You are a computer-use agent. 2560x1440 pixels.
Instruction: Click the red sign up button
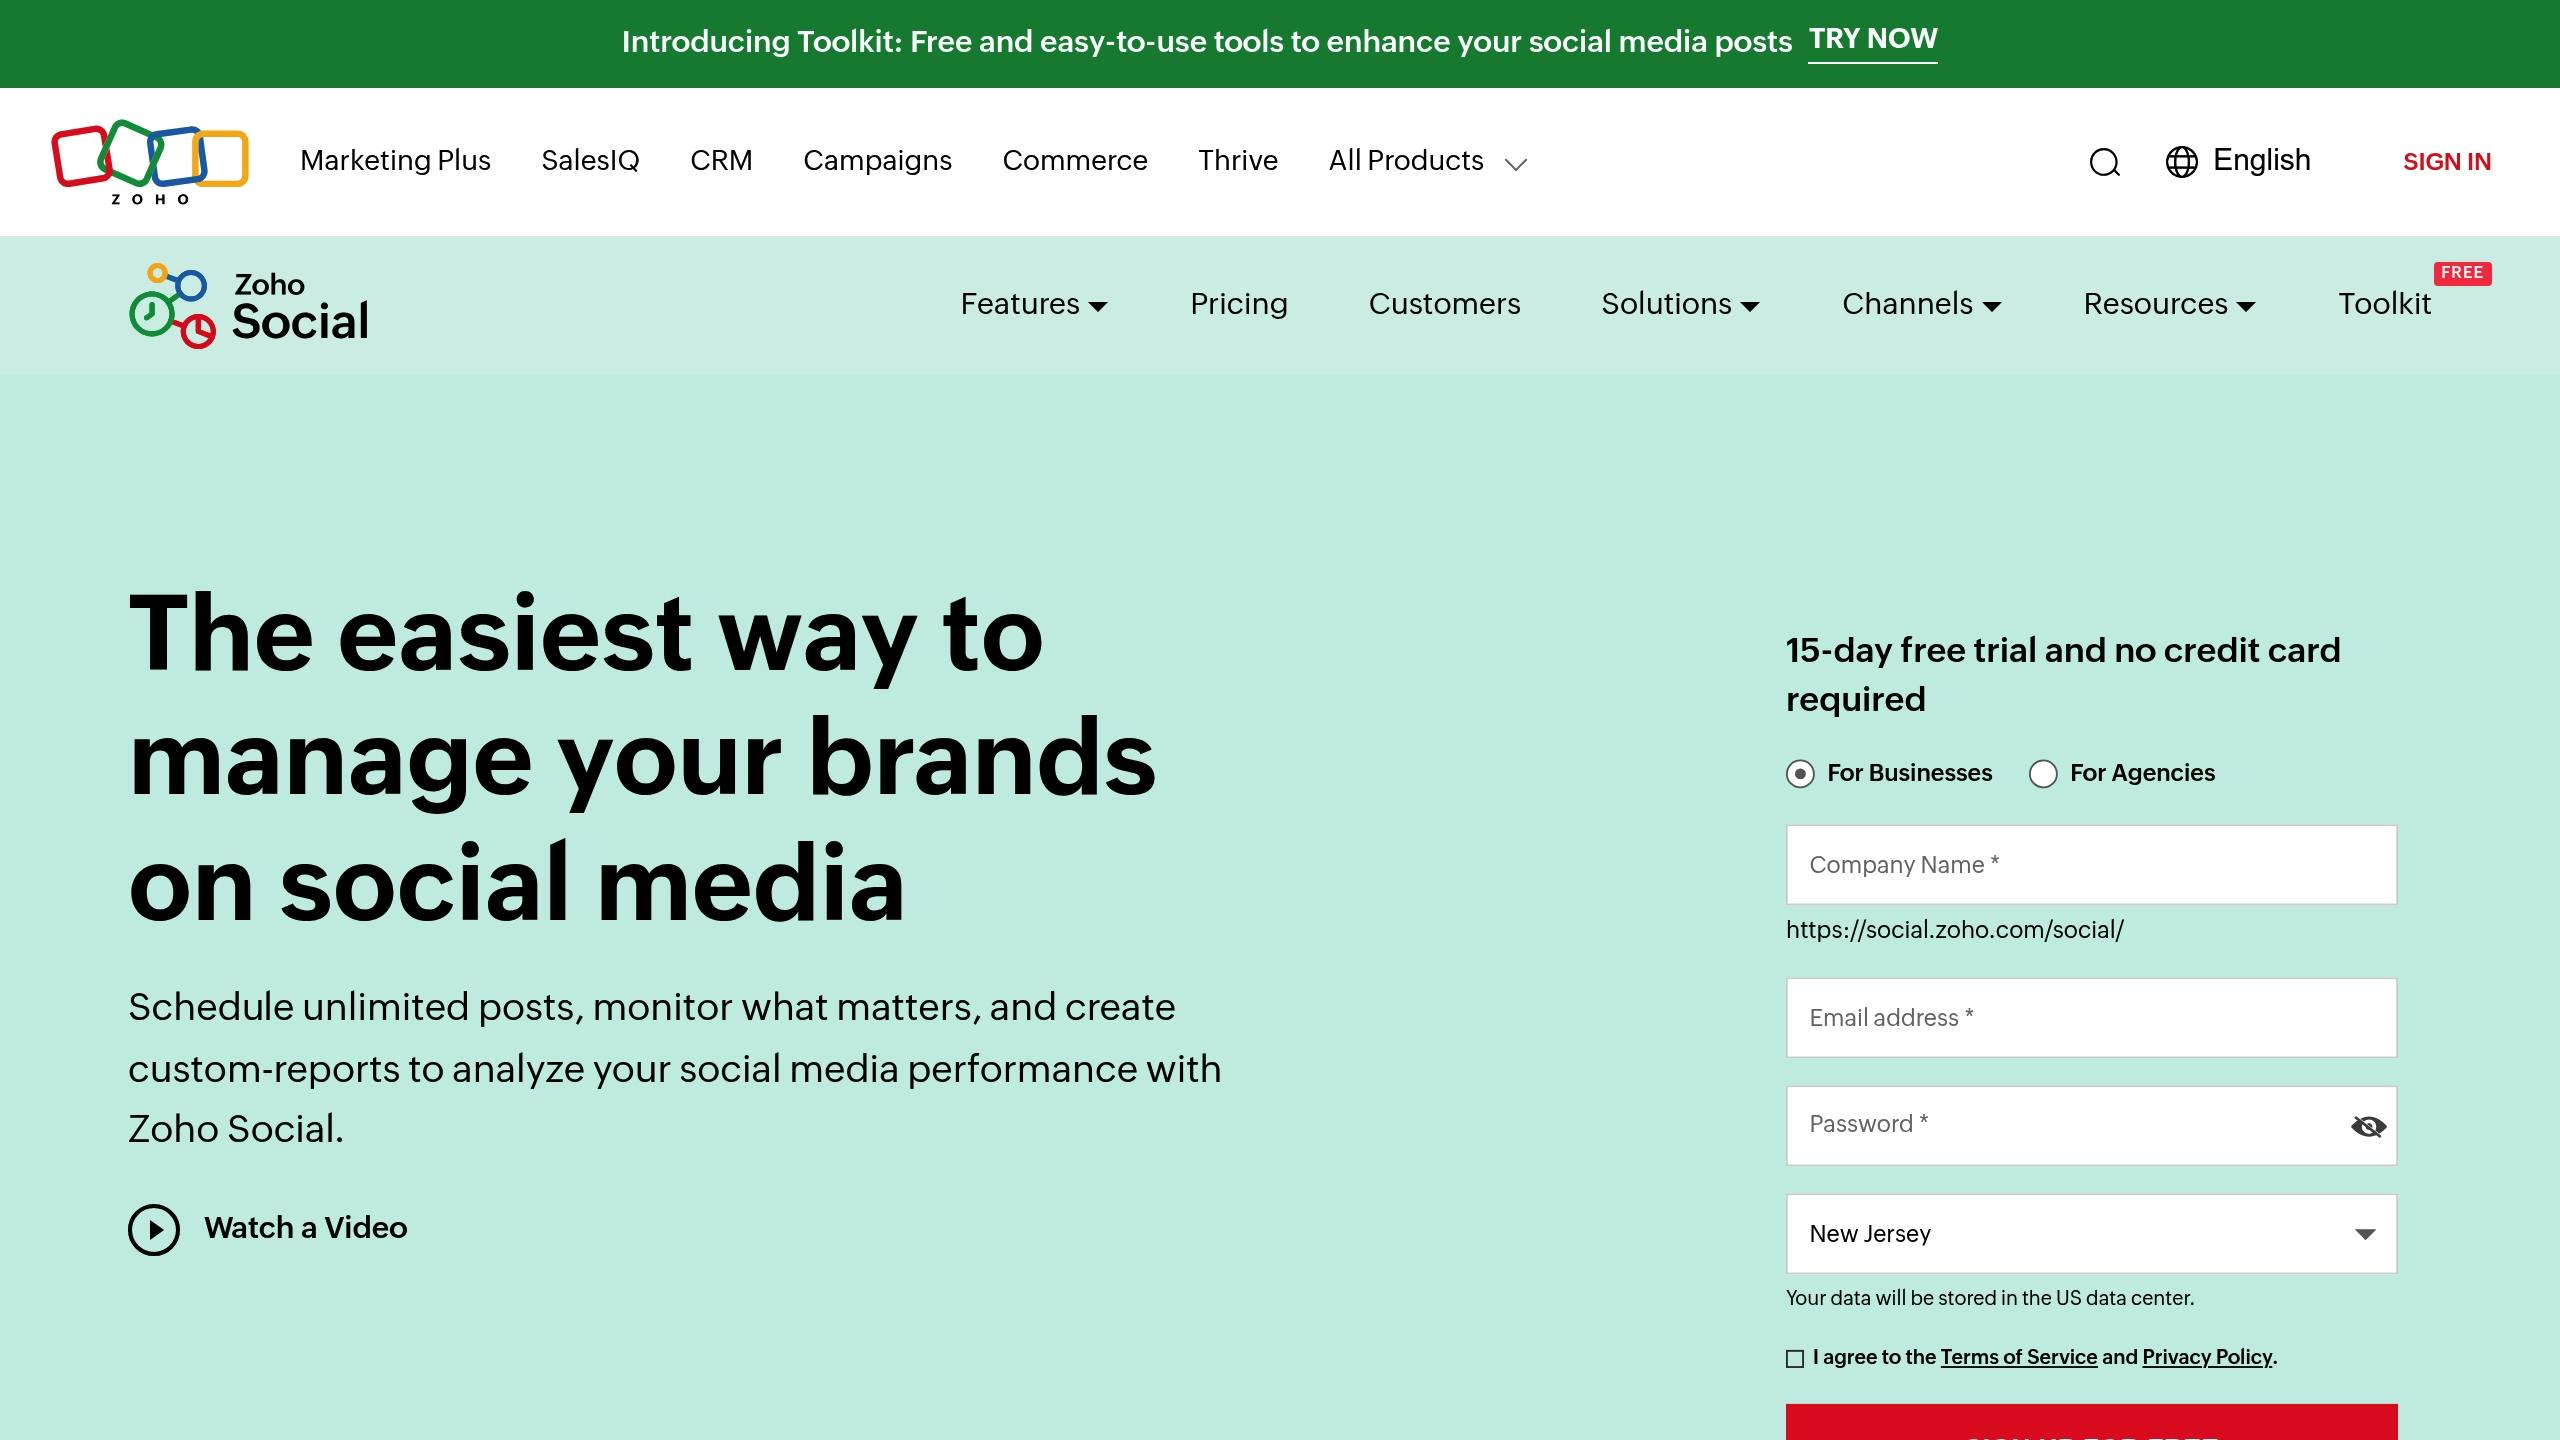click(x=2091, y=1422)
